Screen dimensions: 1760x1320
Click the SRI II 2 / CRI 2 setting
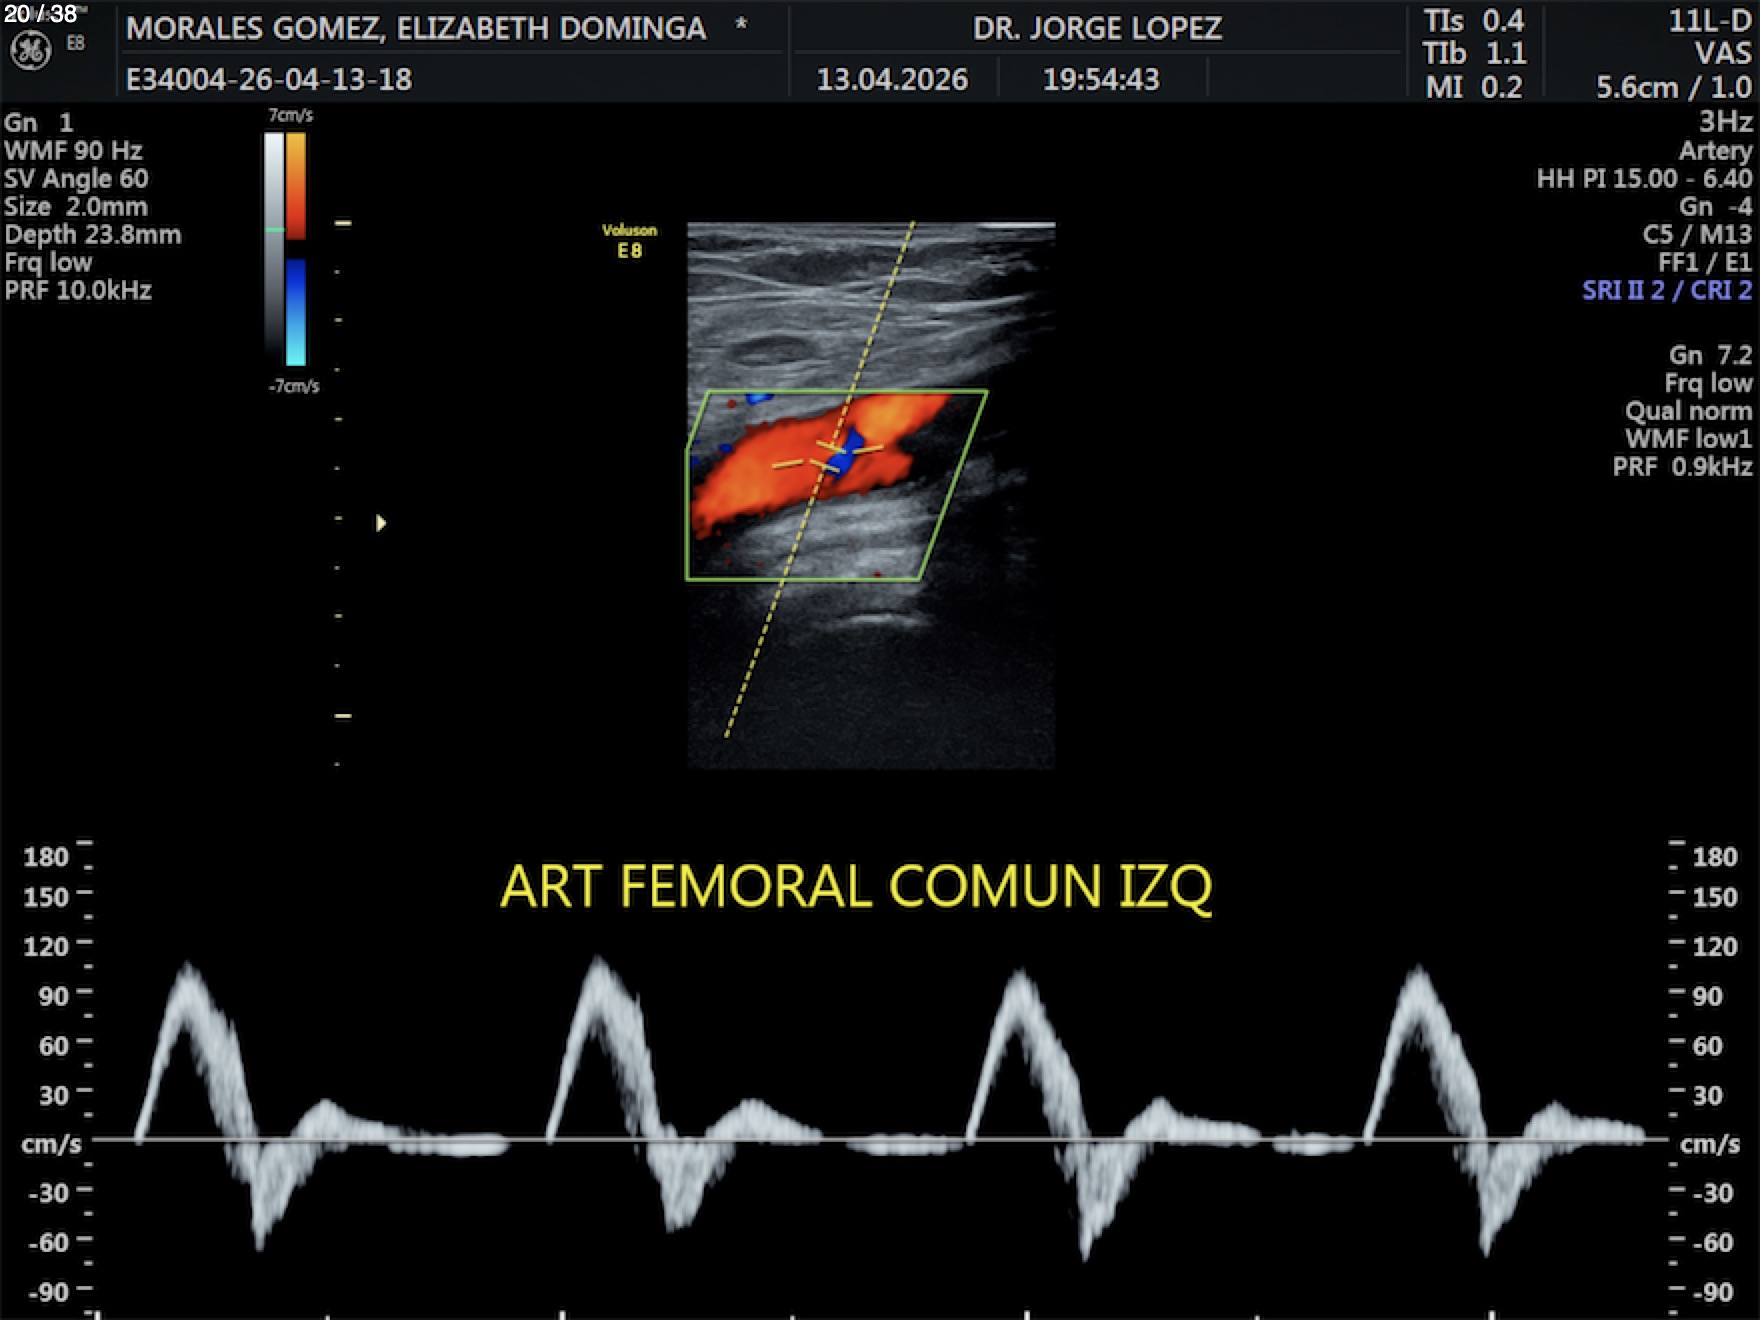point(1666,291)
